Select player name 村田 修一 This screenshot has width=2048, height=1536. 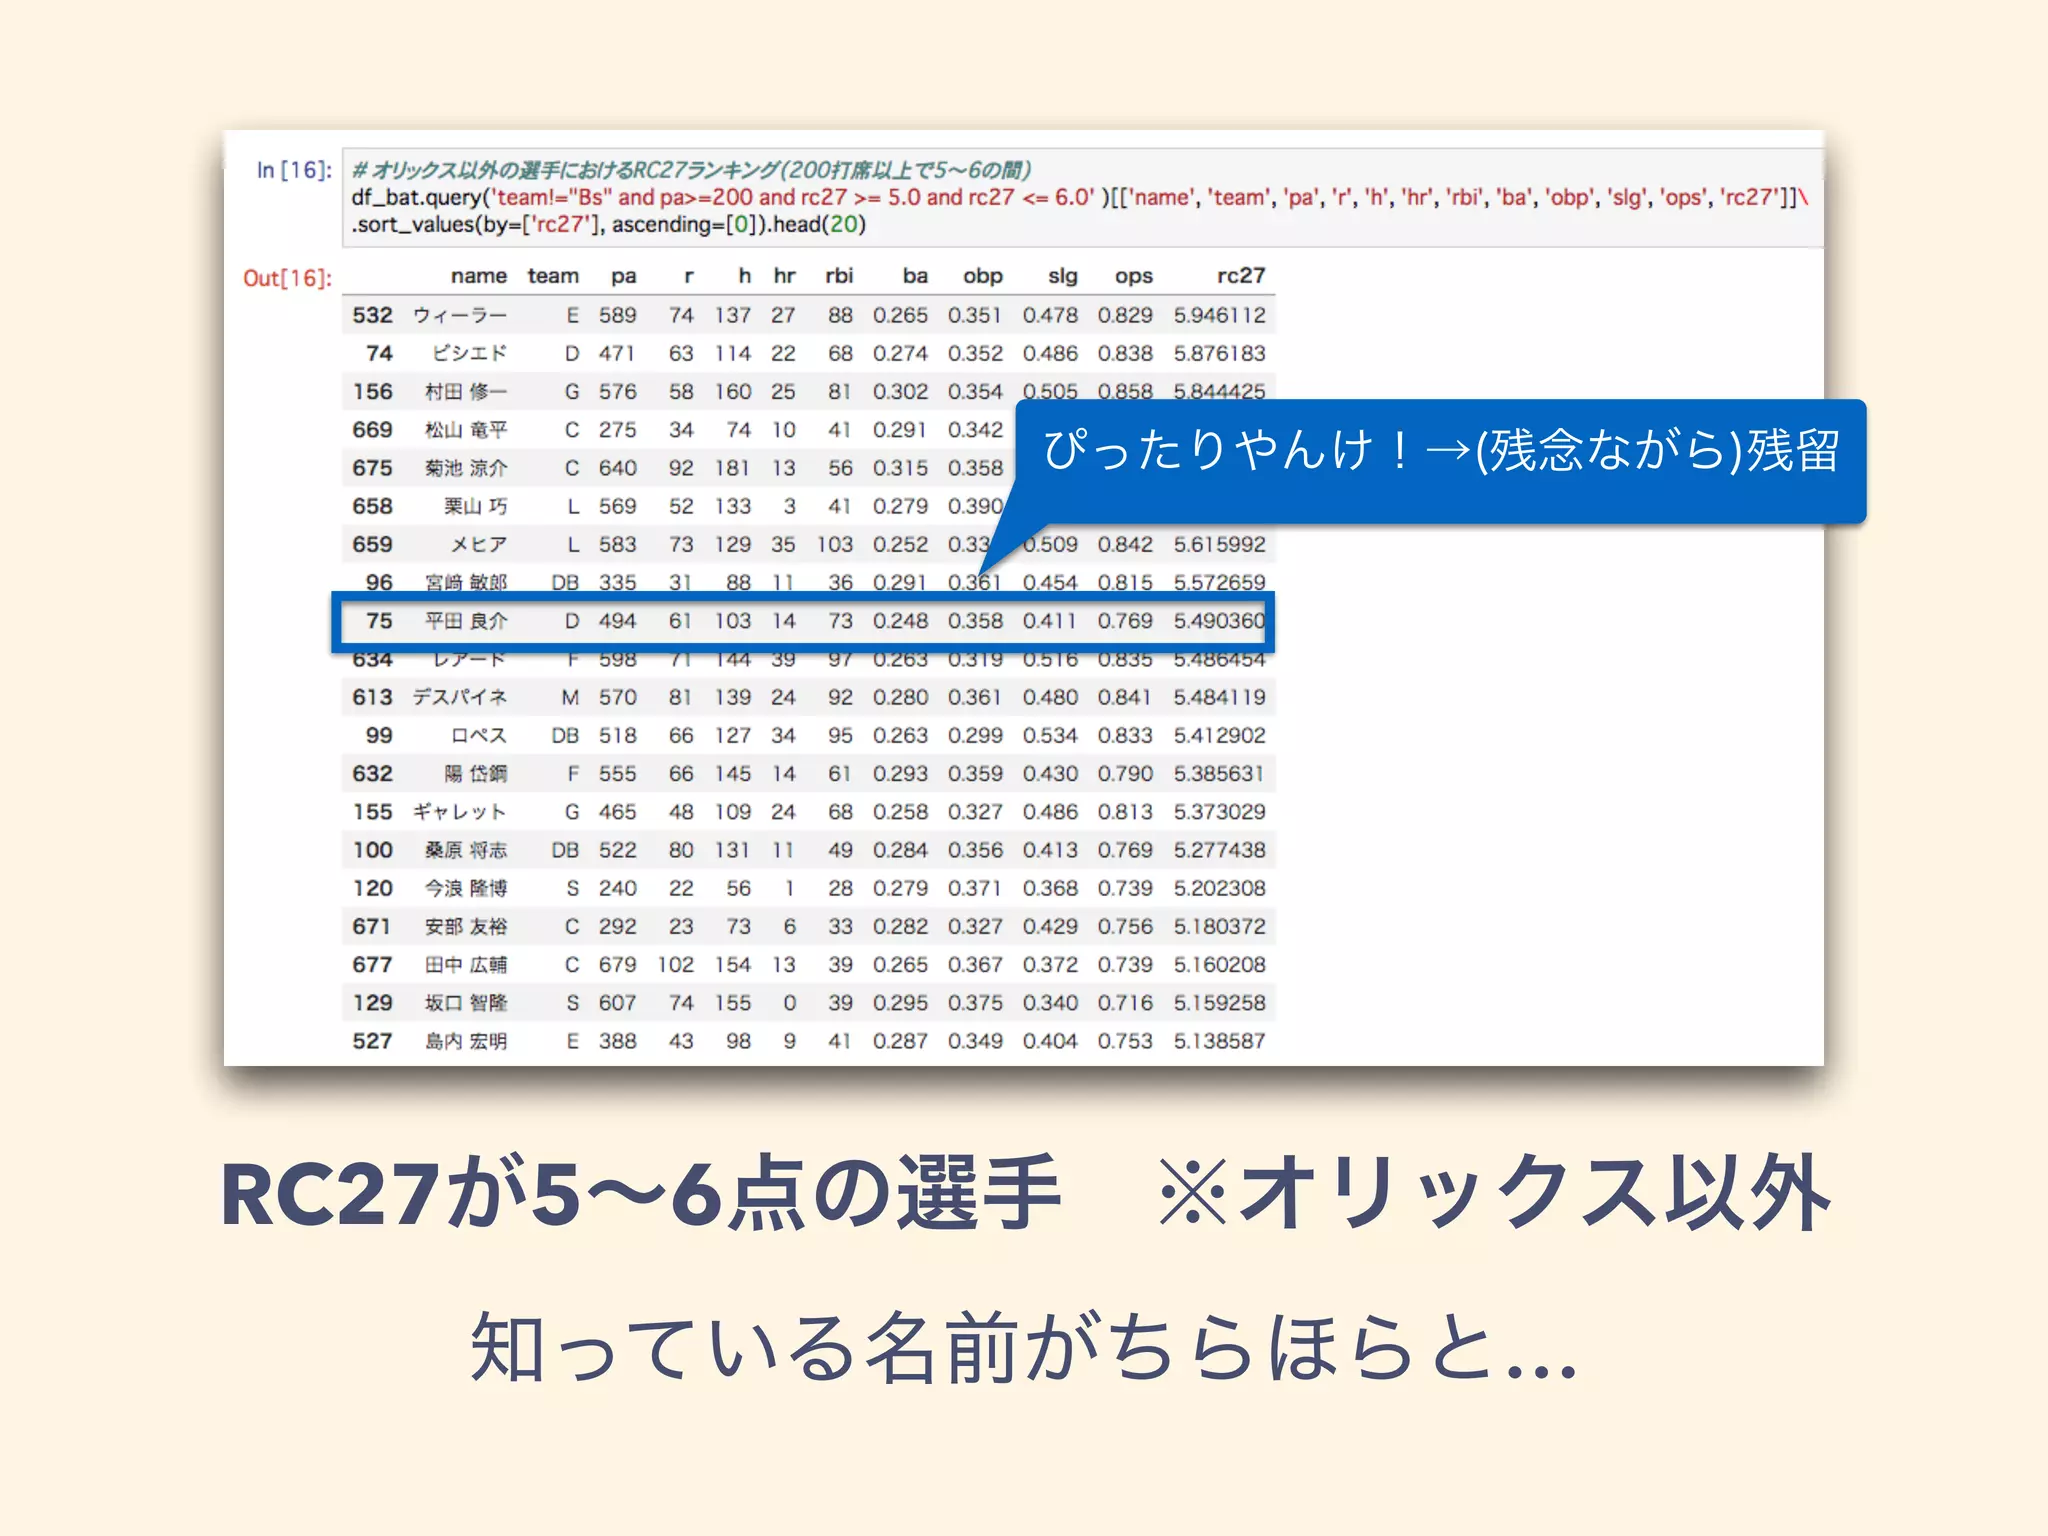tap(466, 392)
